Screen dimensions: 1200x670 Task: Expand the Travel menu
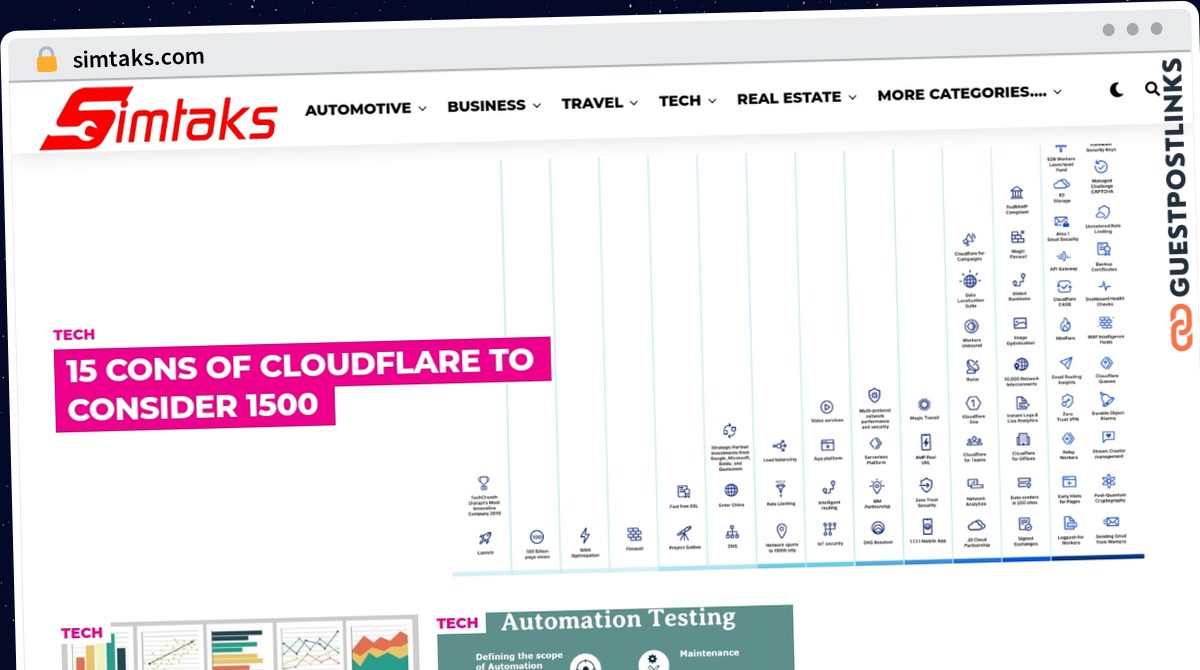click(600, 103)
